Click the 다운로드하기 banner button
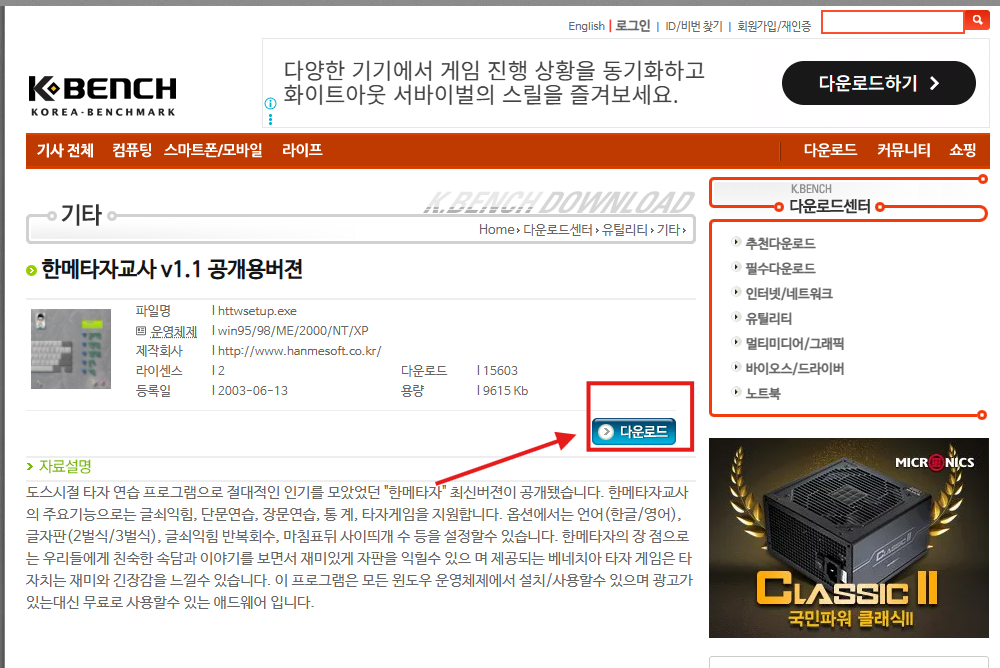This screenshot has width=1000, height=668. 878,83
